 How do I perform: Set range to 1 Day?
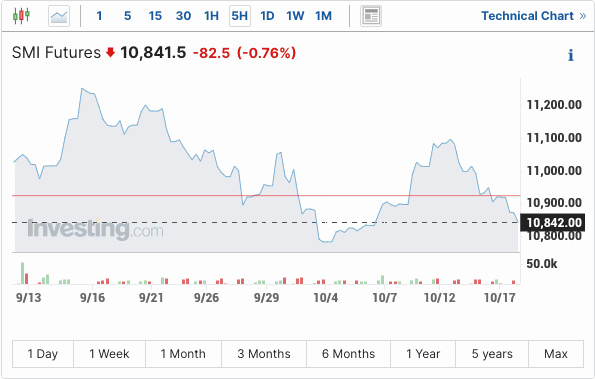(43, 354)
